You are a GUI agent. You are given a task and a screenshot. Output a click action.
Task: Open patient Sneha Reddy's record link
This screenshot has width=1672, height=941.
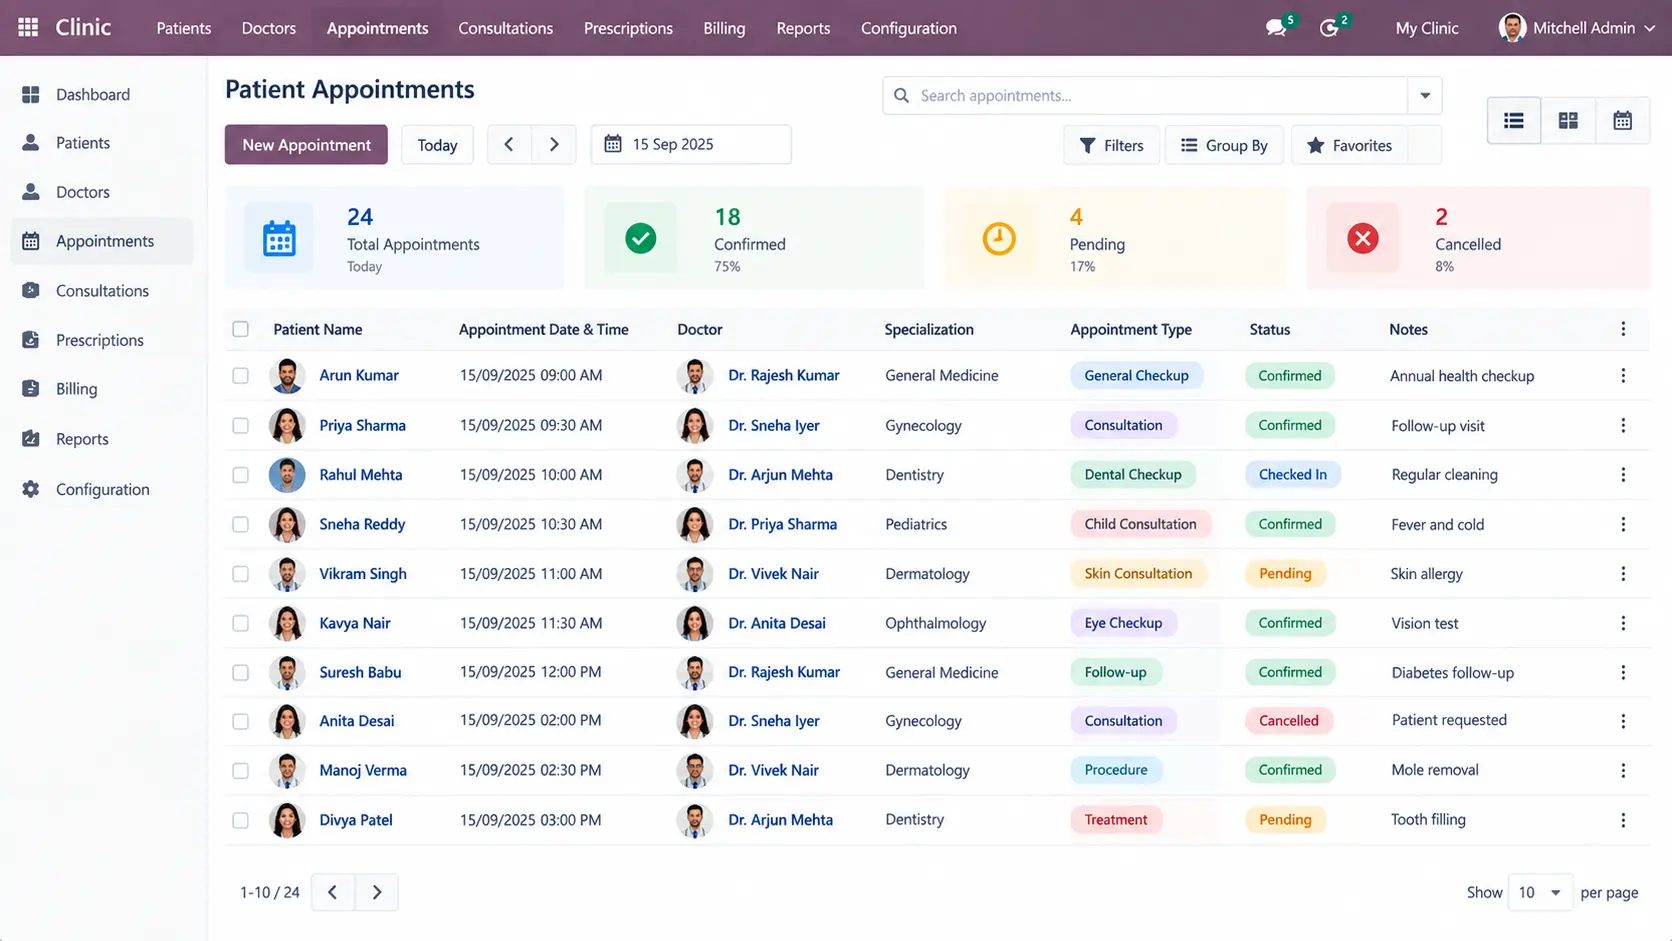pyautogui.click(x=362, y=524)
